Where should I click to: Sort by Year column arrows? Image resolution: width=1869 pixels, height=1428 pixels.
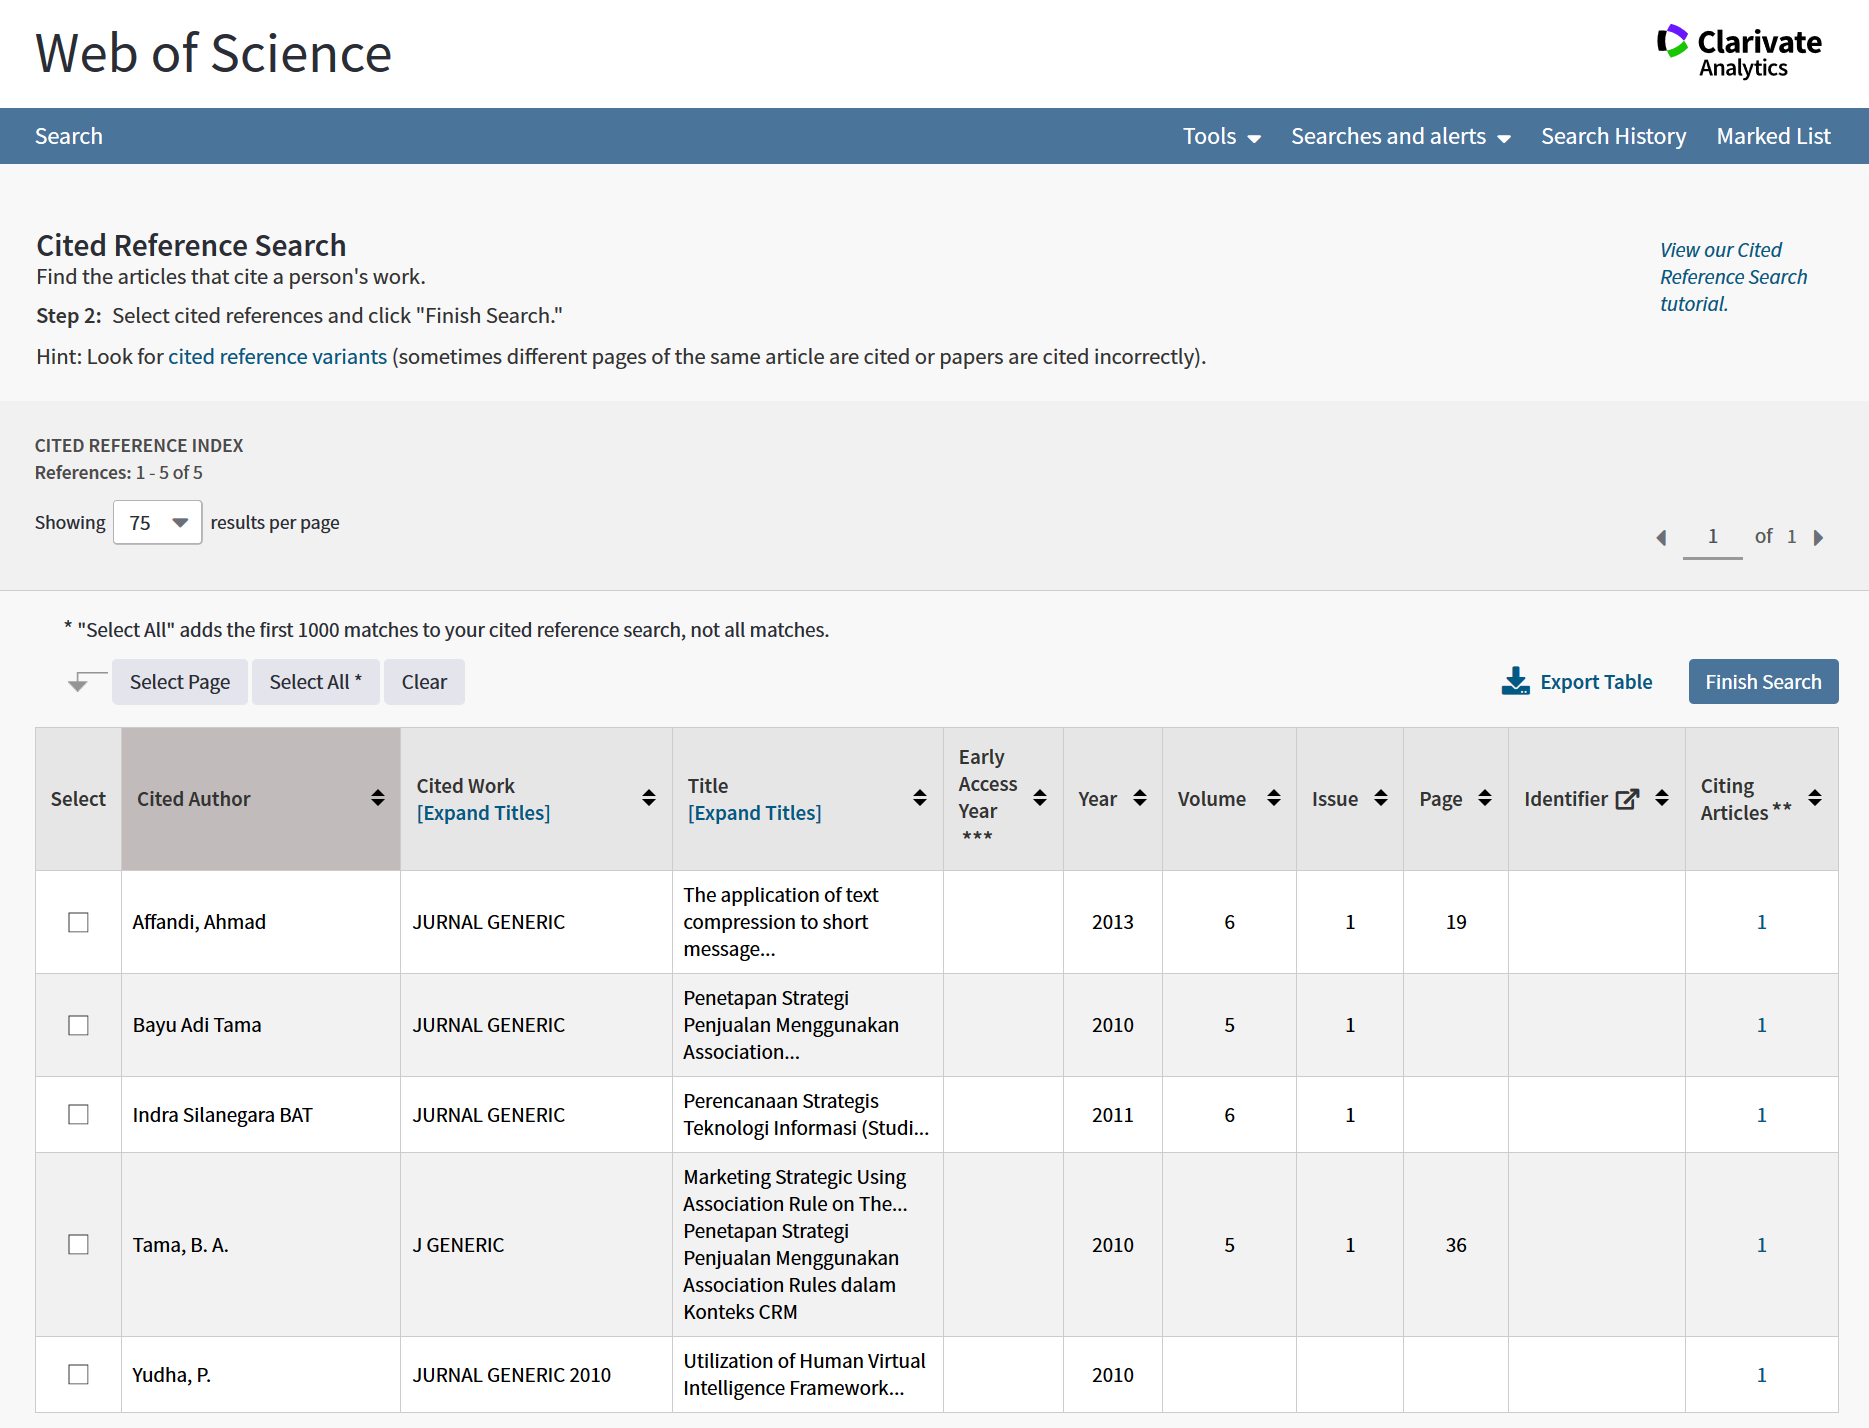1139,798
